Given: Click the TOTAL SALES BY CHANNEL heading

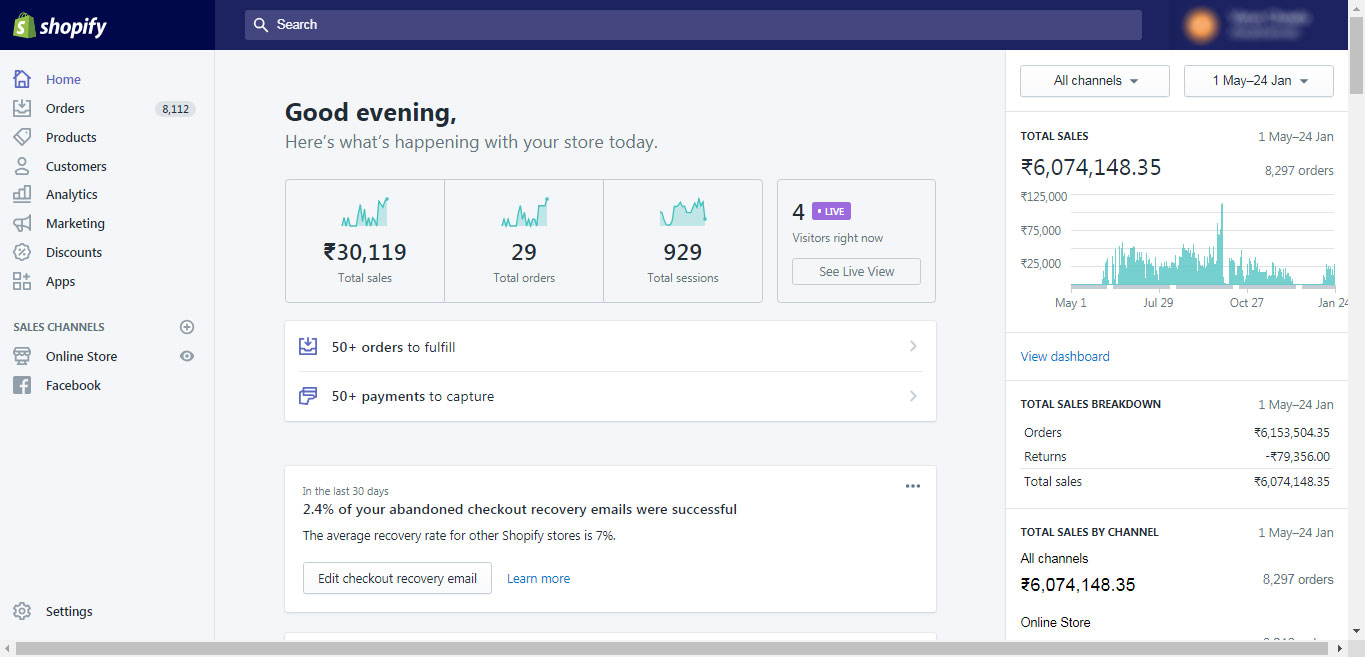Looking at the screenshot, I should click(x=1090, y=532).
